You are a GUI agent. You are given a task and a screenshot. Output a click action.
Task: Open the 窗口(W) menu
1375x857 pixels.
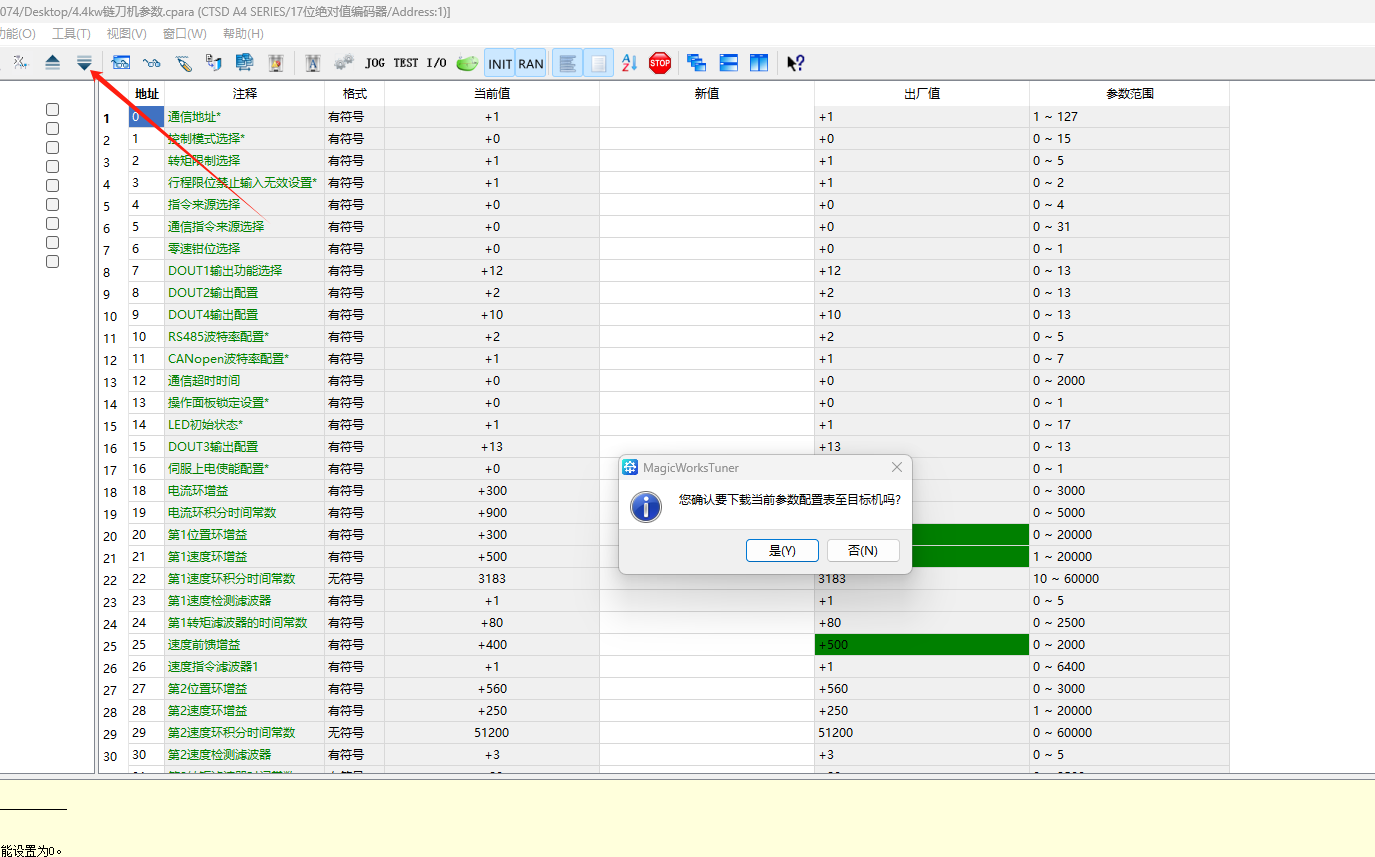click(185, 34)
